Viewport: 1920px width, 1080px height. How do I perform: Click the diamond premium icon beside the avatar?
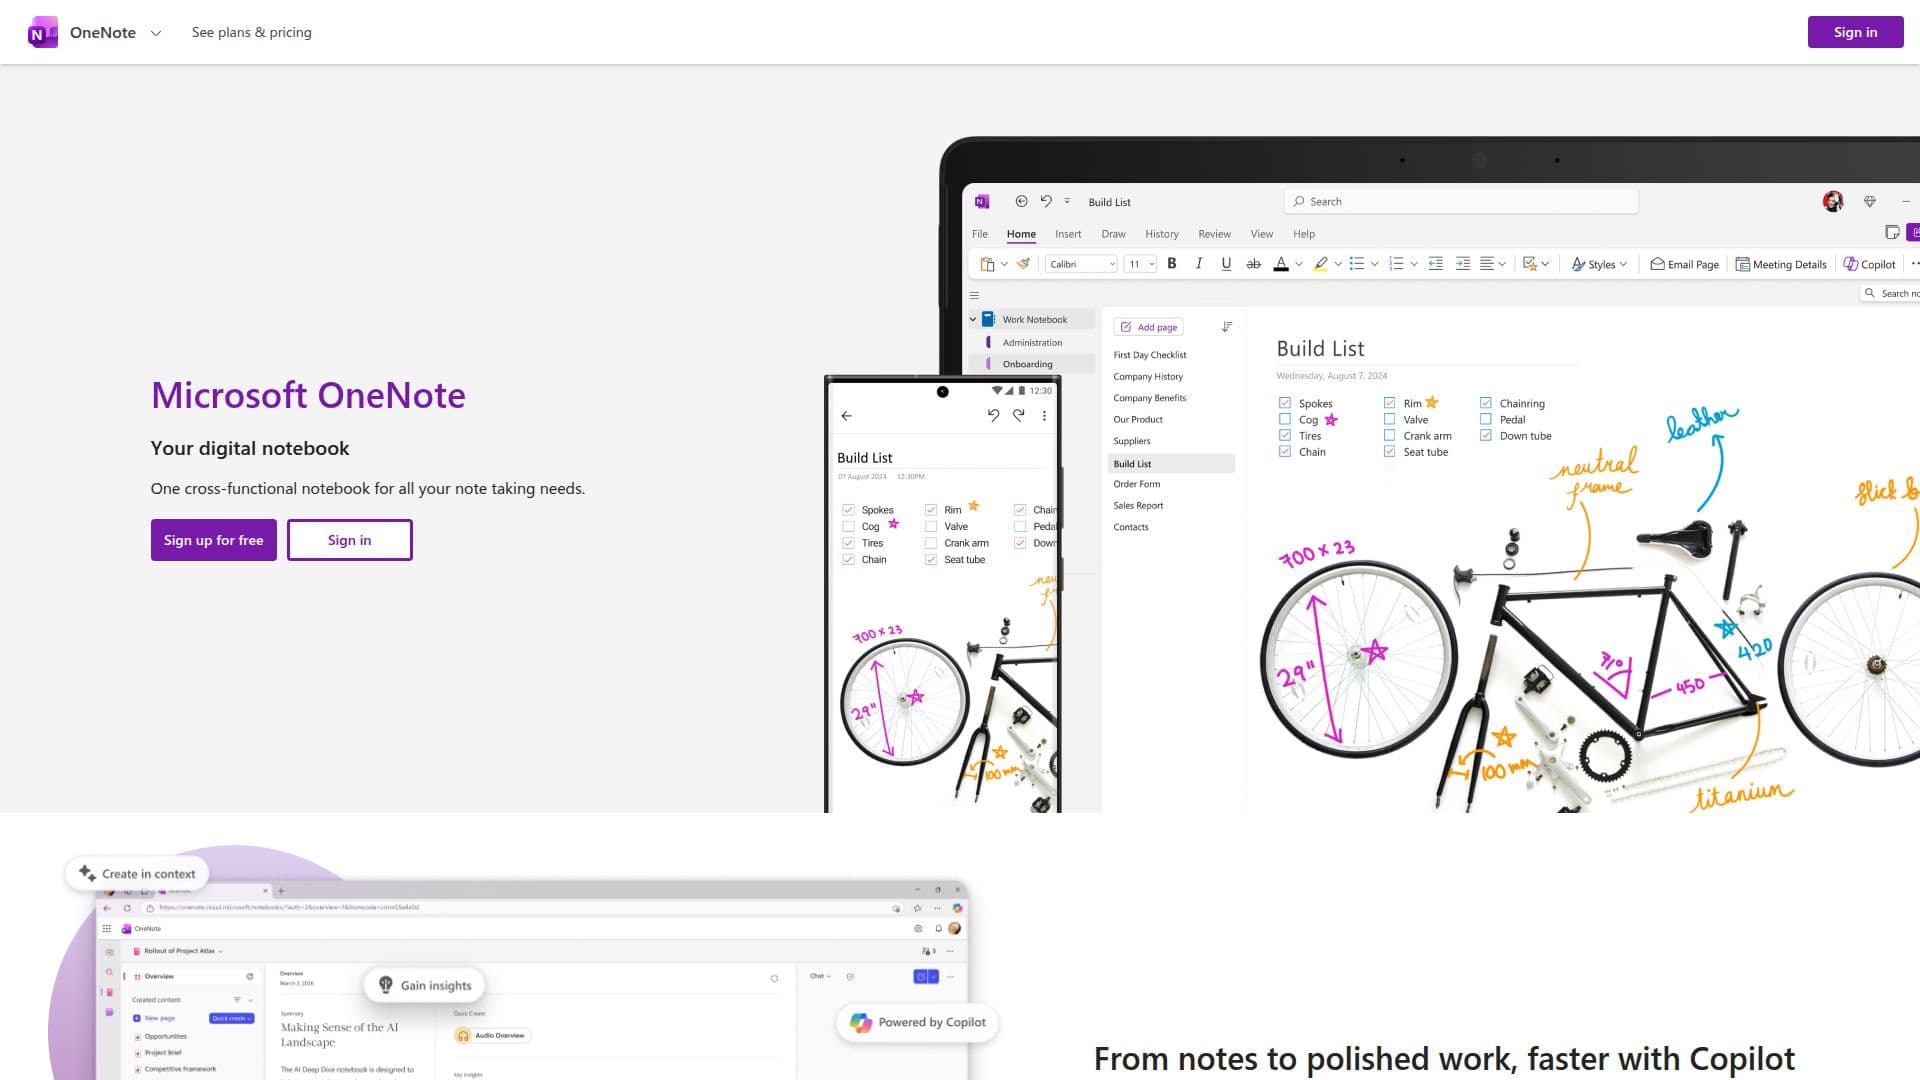tap(1870, 201)
